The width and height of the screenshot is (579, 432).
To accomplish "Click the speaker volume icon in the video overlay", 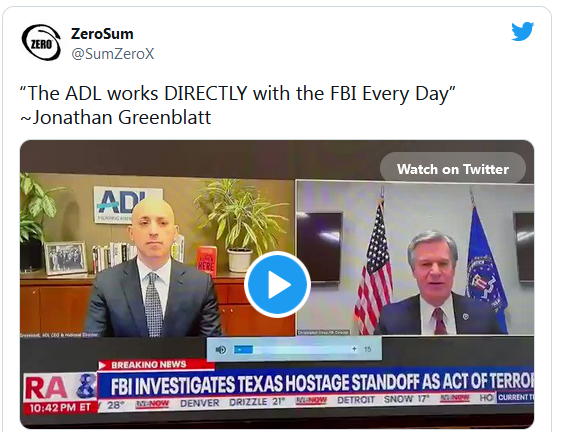I will [x=221, y=349].
